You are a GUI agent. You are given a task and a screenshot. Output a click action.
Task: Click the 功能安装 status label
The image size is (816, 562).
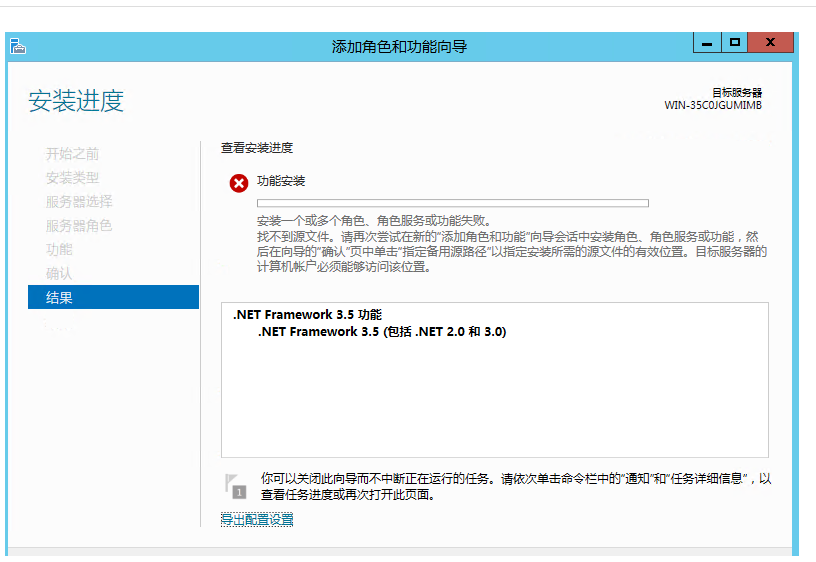point(281,181)
